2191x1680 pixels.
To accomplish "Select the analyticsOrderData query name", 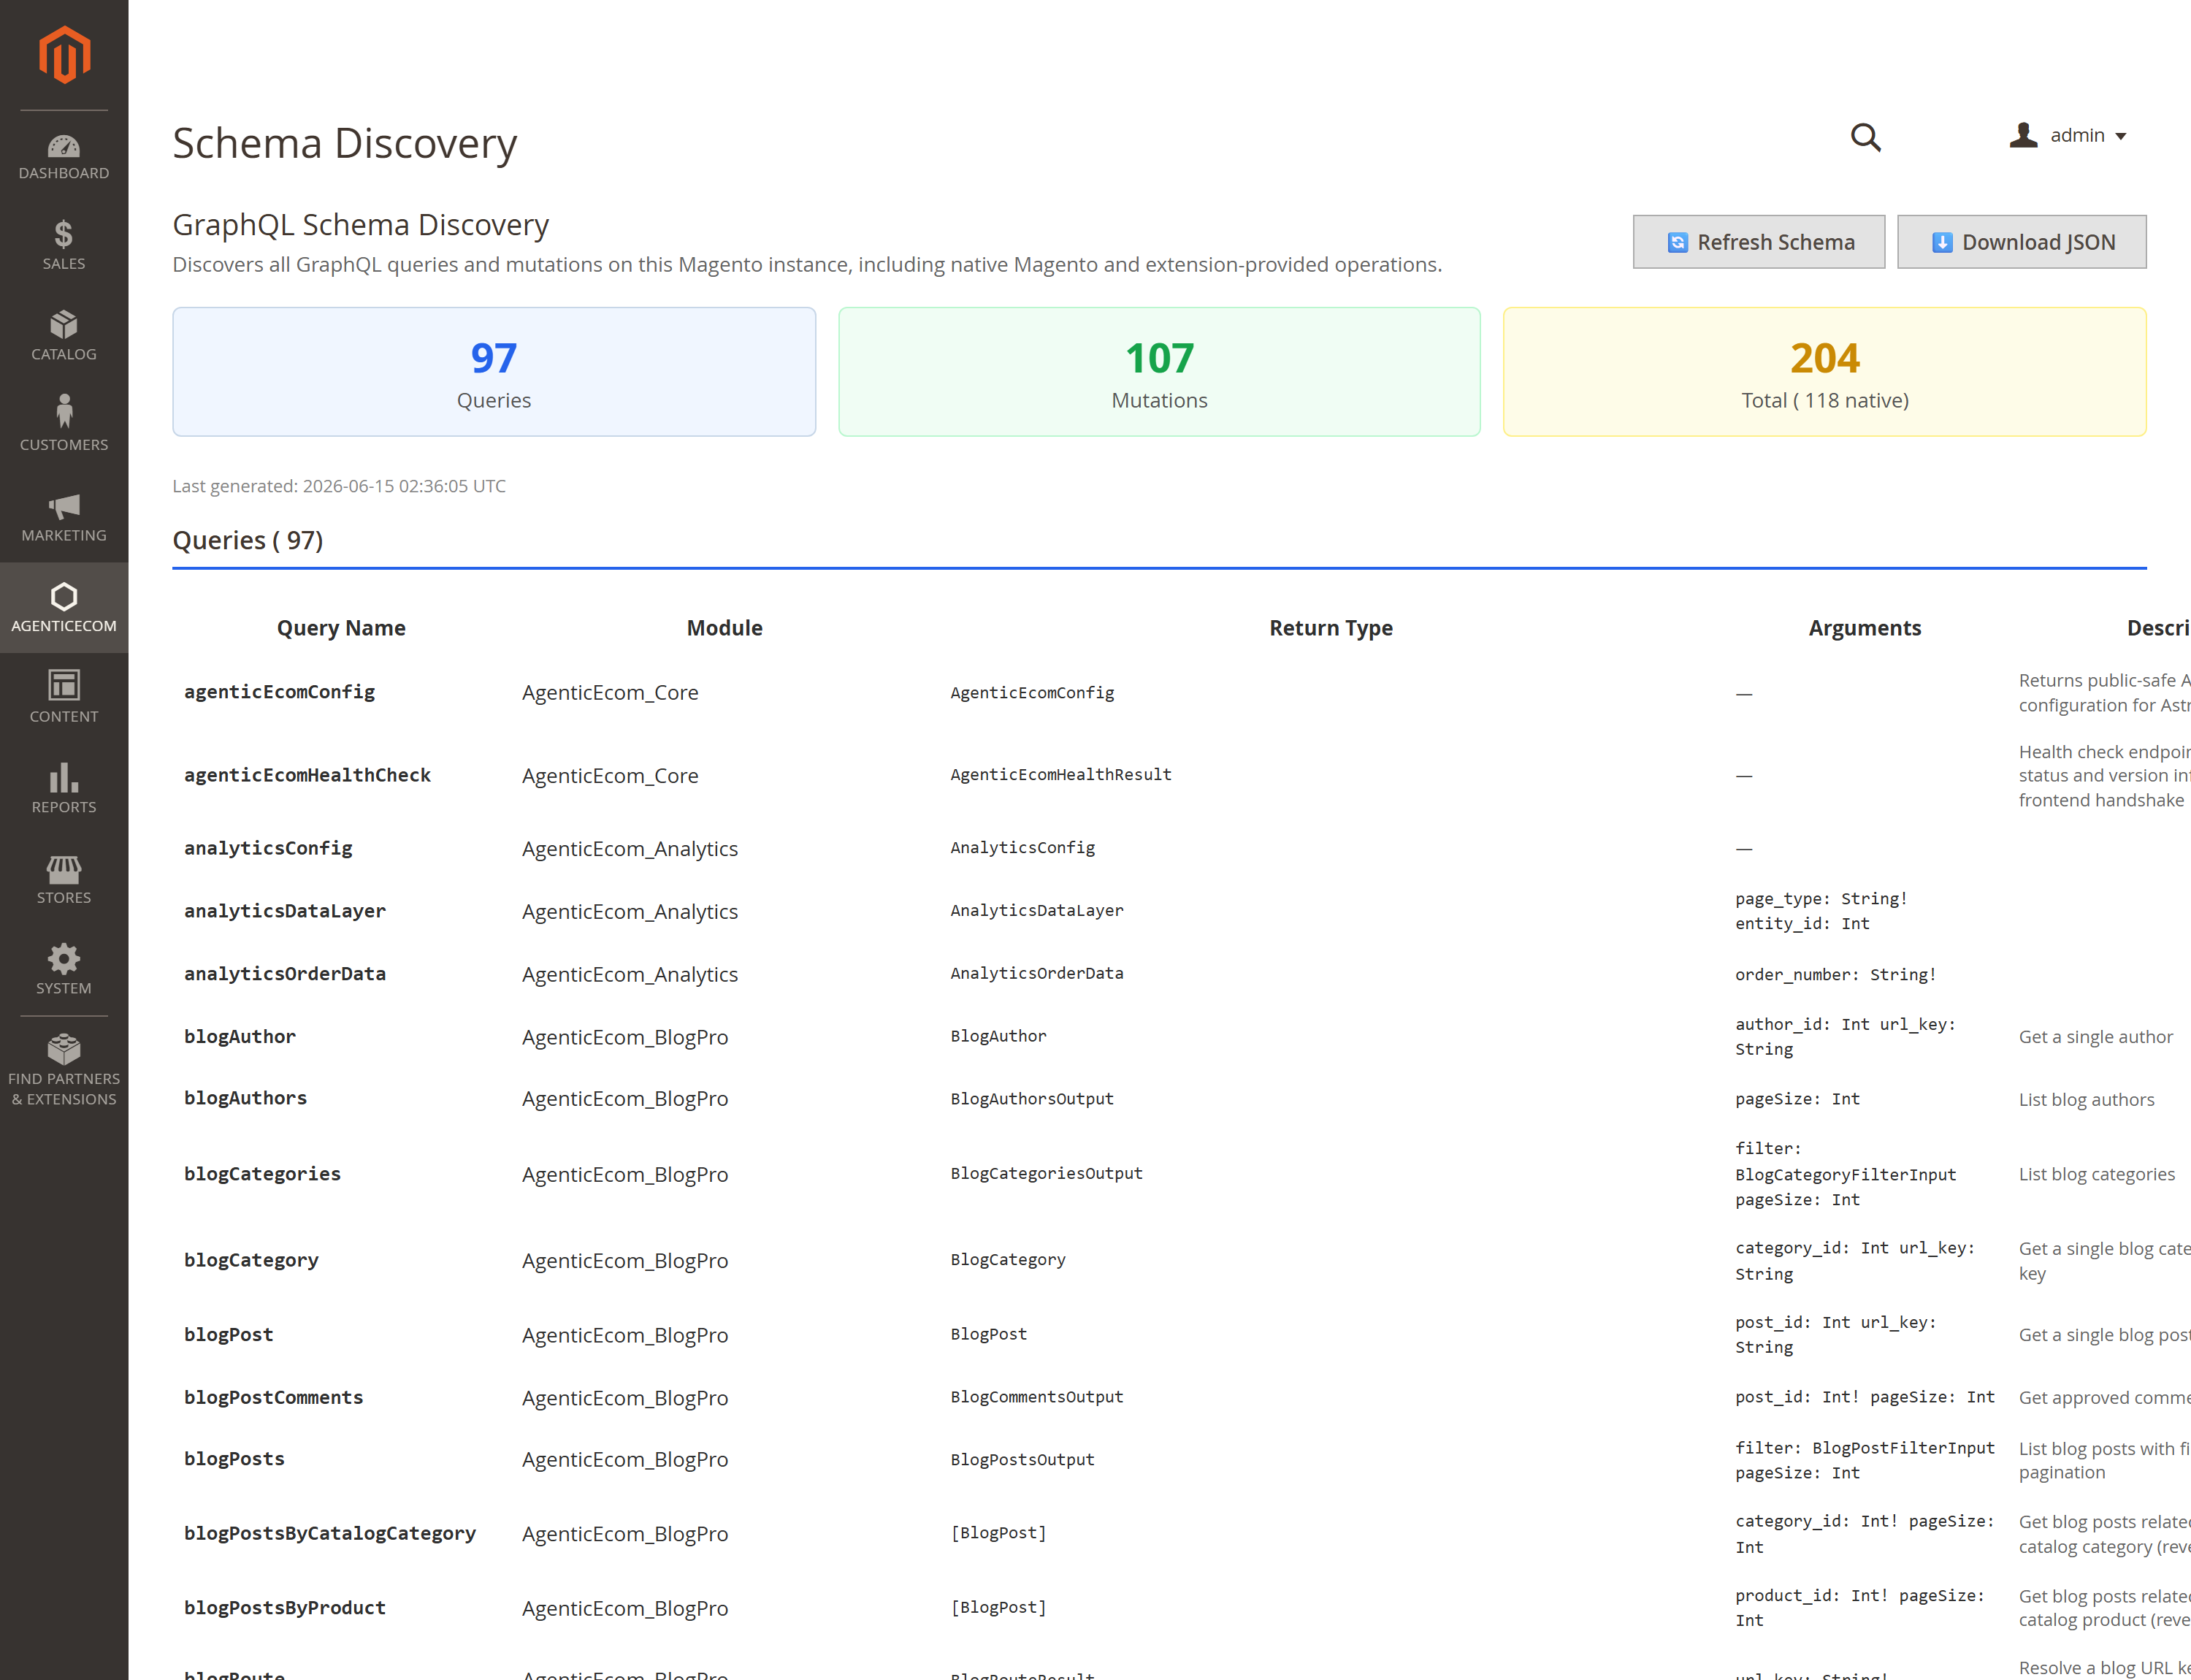I will coord(284,974).
